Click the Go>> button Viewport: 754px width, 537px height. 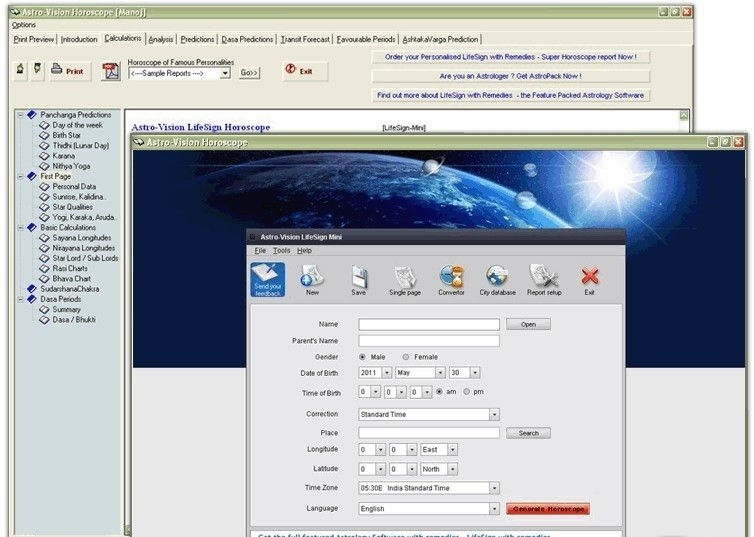pos(249,73)
